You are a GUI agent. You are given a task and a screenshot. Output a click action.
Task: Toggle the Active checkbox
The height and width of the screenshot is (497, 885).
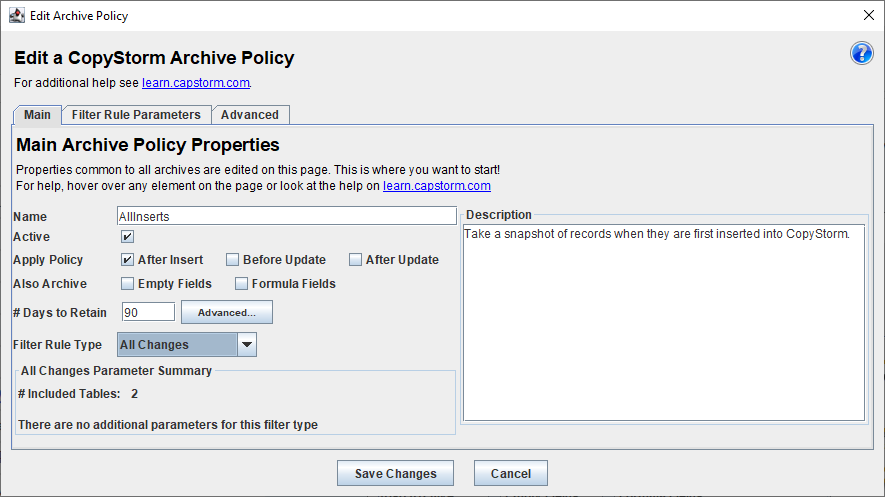click(128, 236)
